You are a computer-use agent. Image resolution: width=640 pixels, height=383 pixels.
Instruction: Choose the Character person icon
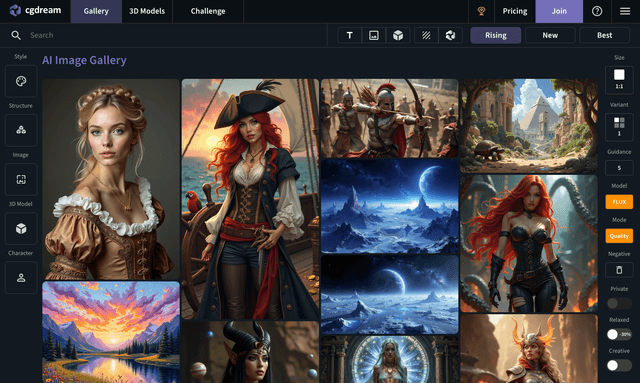[x=21, y=278]
